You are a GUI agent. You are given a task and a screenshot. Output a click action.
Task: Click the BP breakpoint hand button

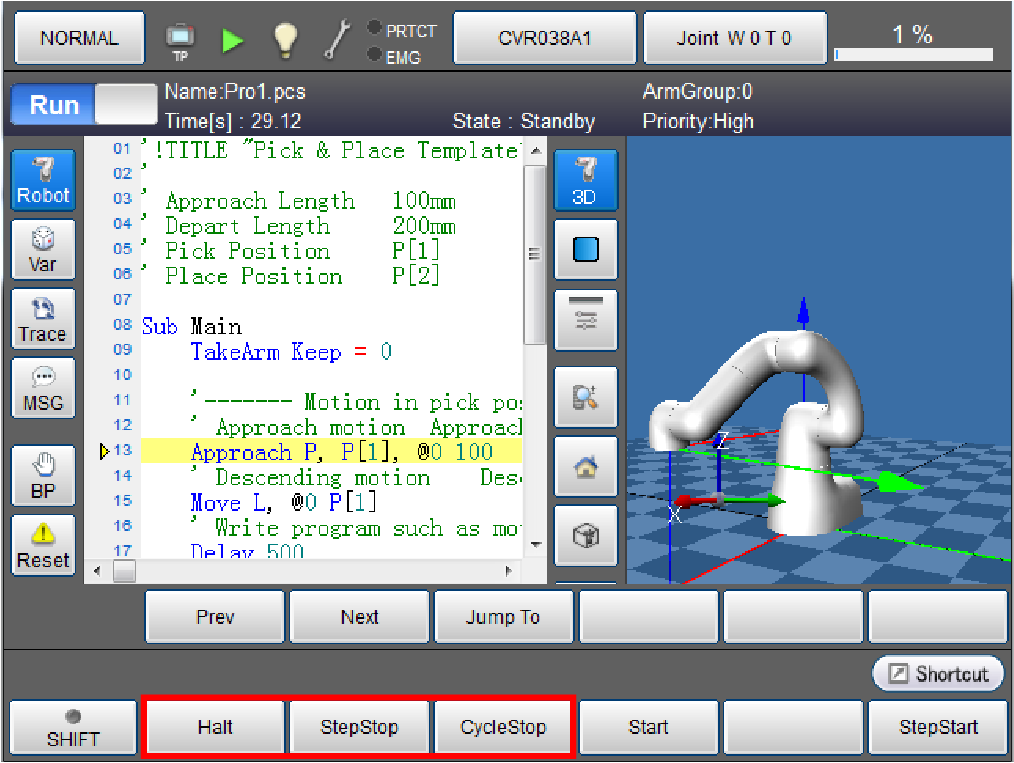pyautogui.click(x=43, y=476)
